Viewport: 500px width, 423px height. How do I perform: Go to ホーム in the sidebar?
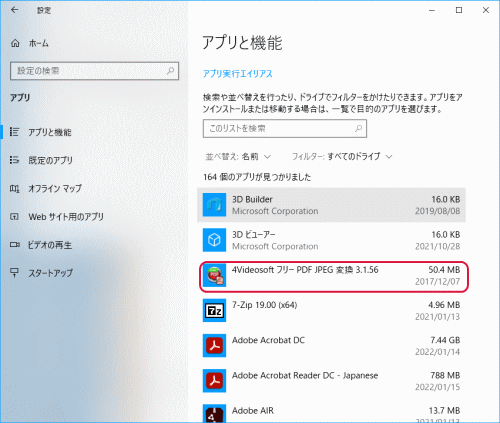coord(39,43)
